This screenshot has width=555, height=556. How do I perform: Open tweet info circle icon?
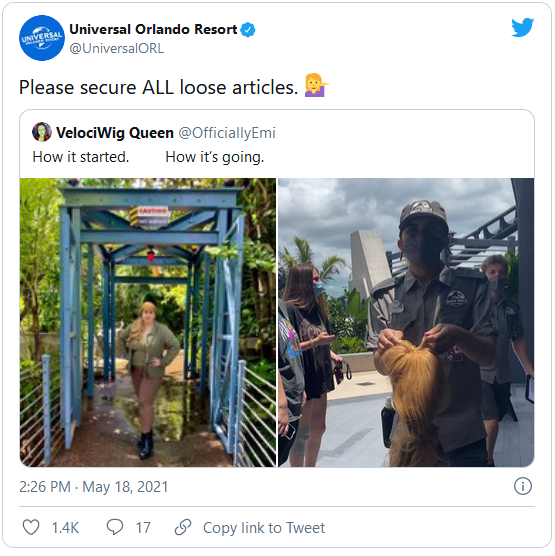[x=523, y=486]
